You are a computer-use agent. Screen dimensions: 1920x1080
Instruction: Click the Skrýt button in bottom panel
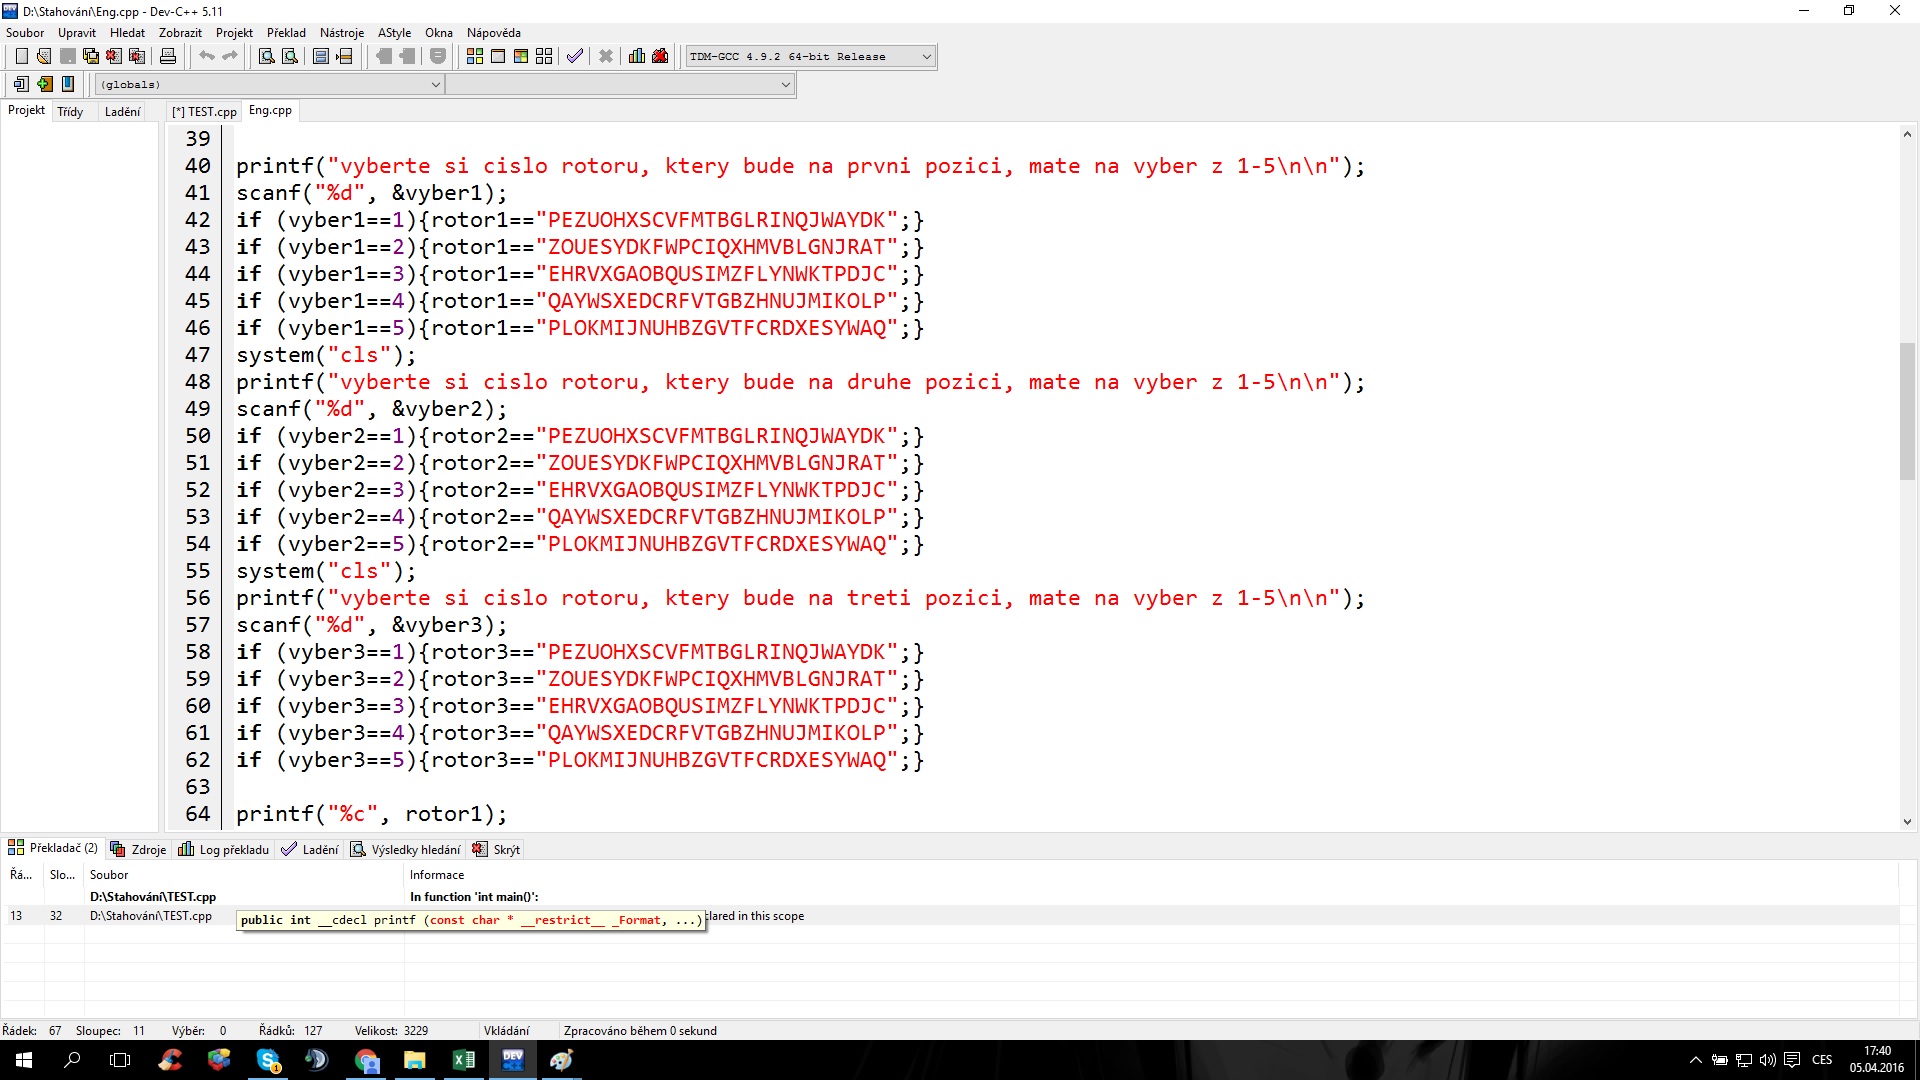click(497, 849)
